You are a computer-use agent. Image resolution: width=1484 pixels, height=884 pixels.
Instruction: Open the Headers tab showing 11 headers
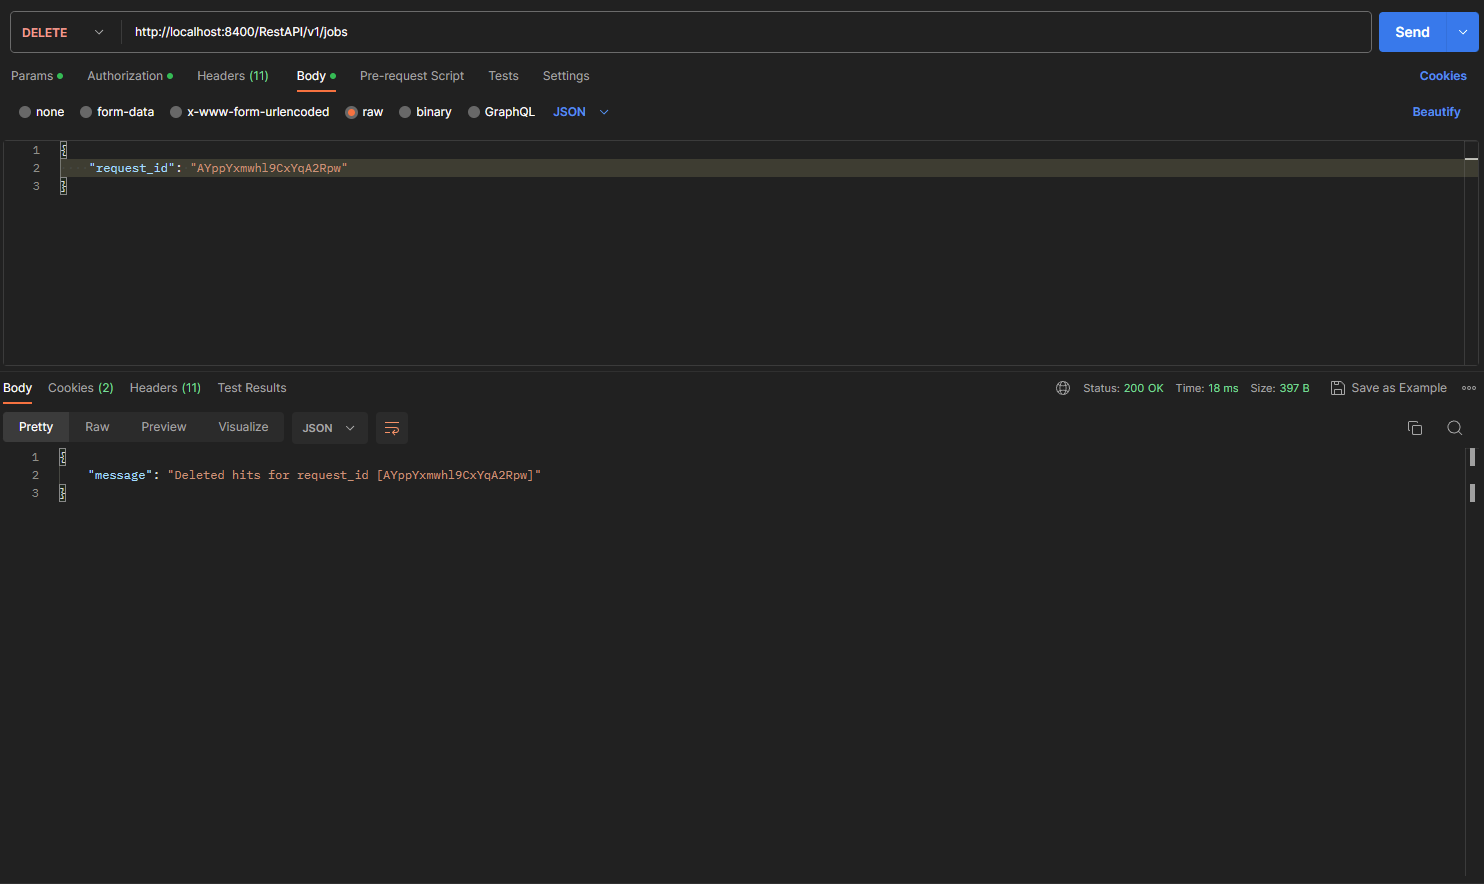pyautogui.click(x=232, y=75)
